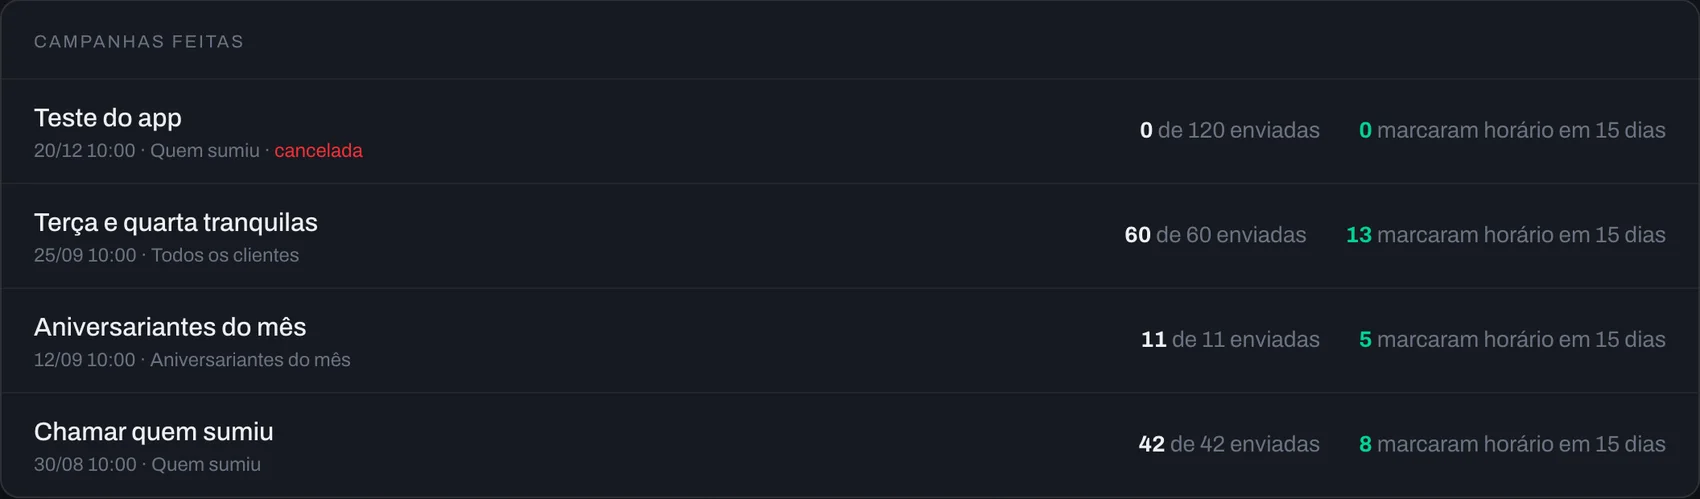Click Quem sumiu audience under Teste do app

(205, 151)
